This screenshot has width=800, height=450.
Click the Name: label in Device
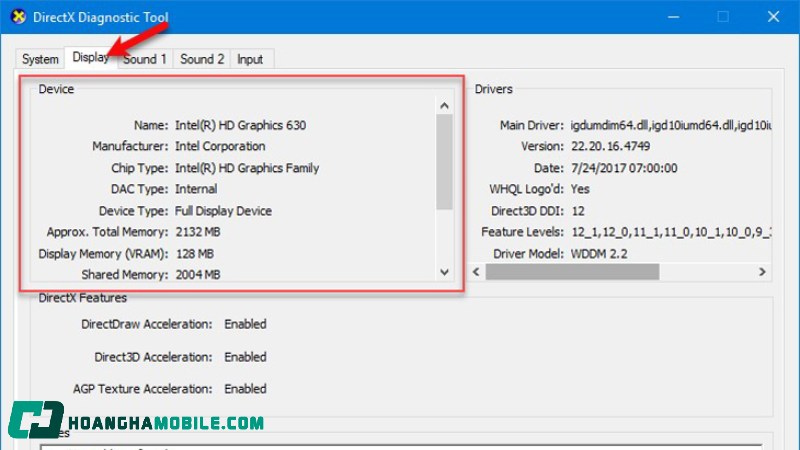click(x=151, y=126)
